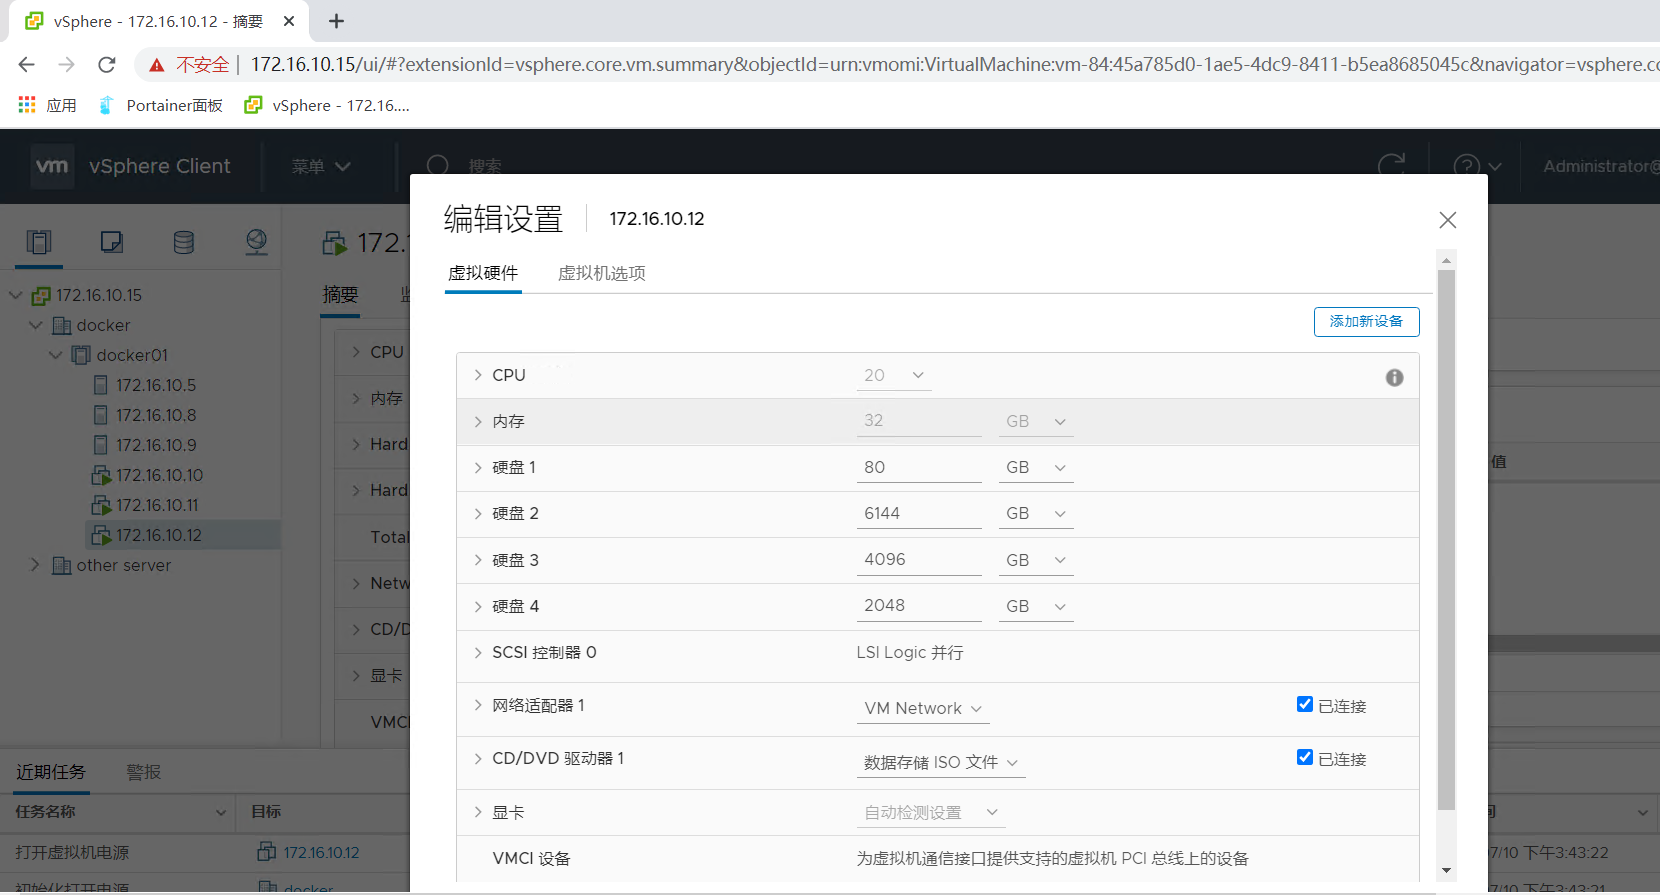Expand the memory (内存) row in the dialog
This screenshot has height=895, width=1660.
click(478, 422)
